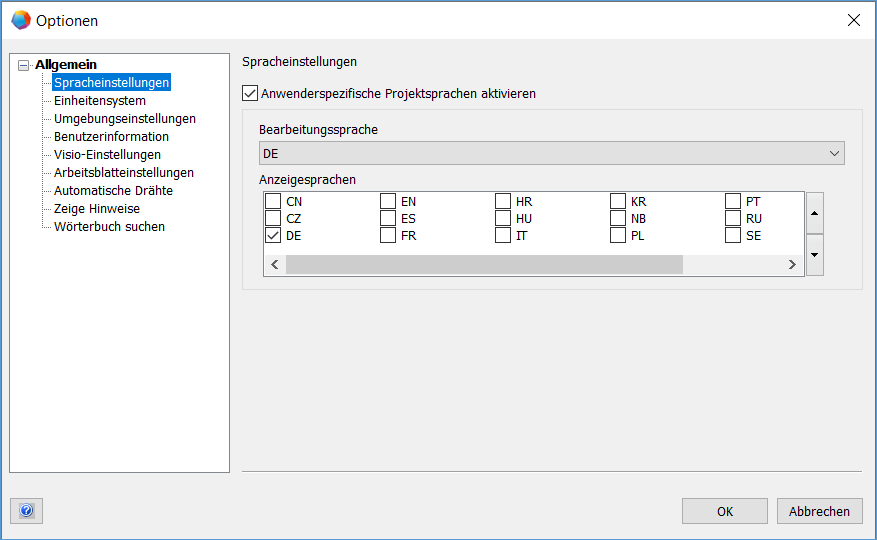Collapse the Allgemein tree node
The image size is (877, 540).
(x=24, y=65)
